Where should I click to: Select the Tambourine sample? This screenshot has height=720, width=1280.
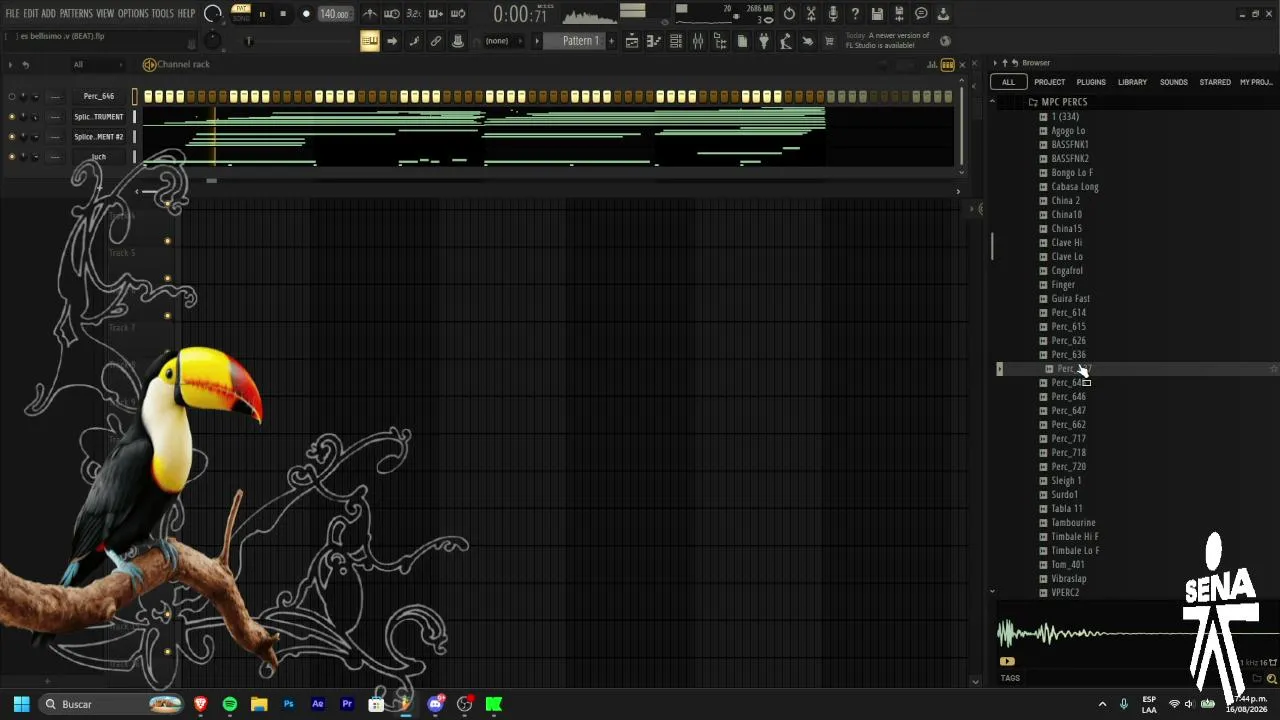pyautogui.click(x=1073, y=523)
